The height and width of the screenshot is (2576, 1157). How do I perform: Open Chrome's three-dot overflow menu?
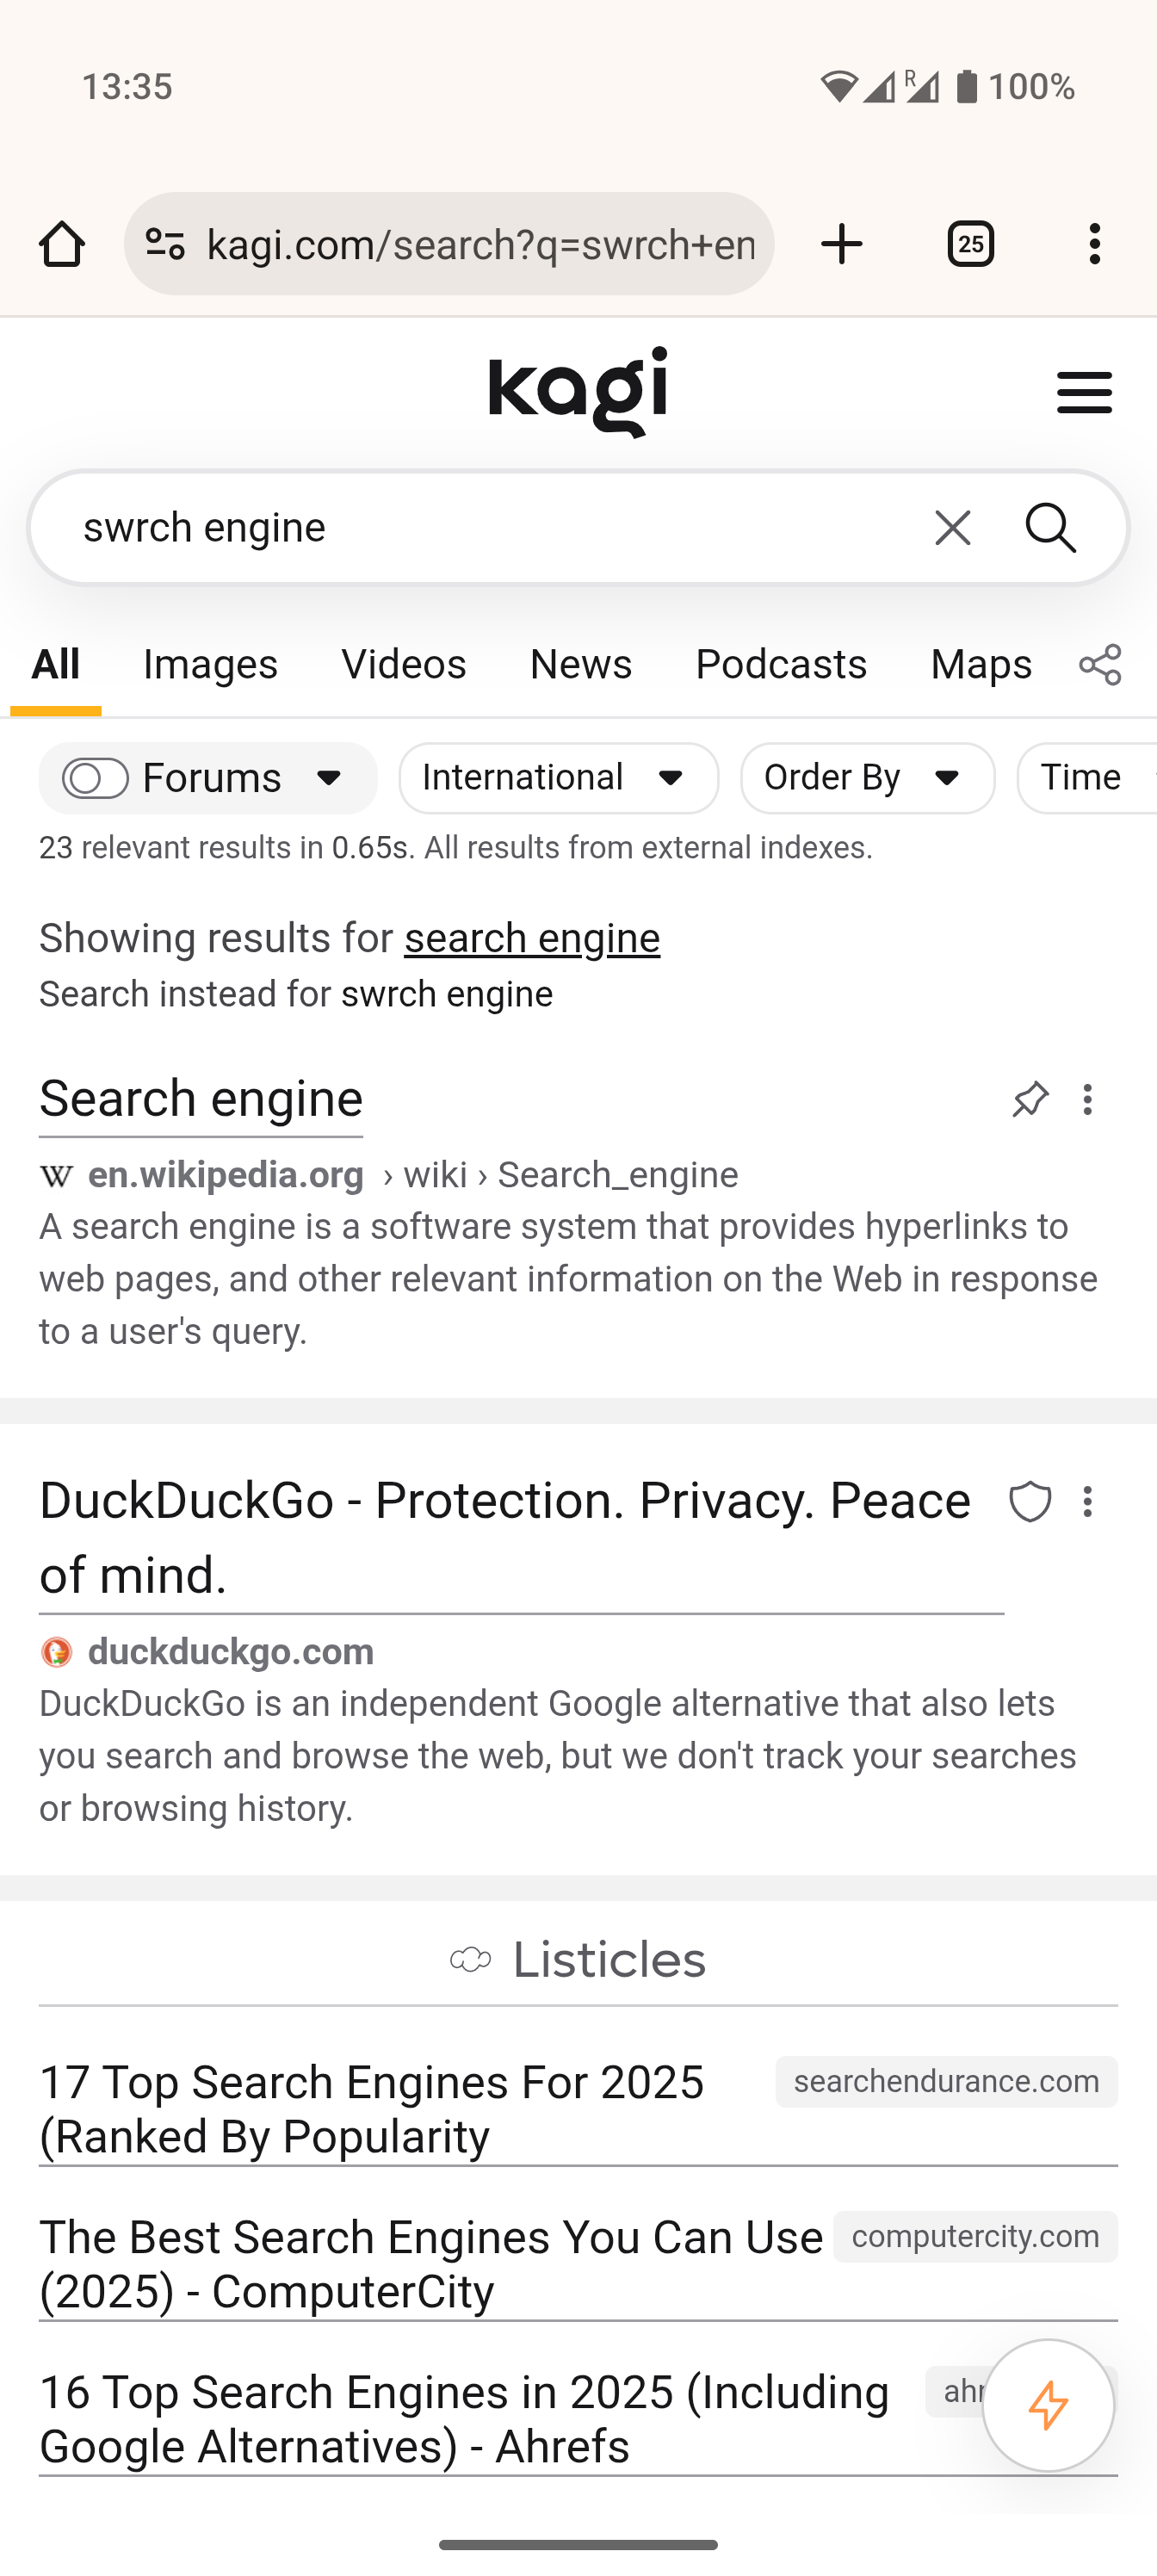click(x=1095, y=244)
